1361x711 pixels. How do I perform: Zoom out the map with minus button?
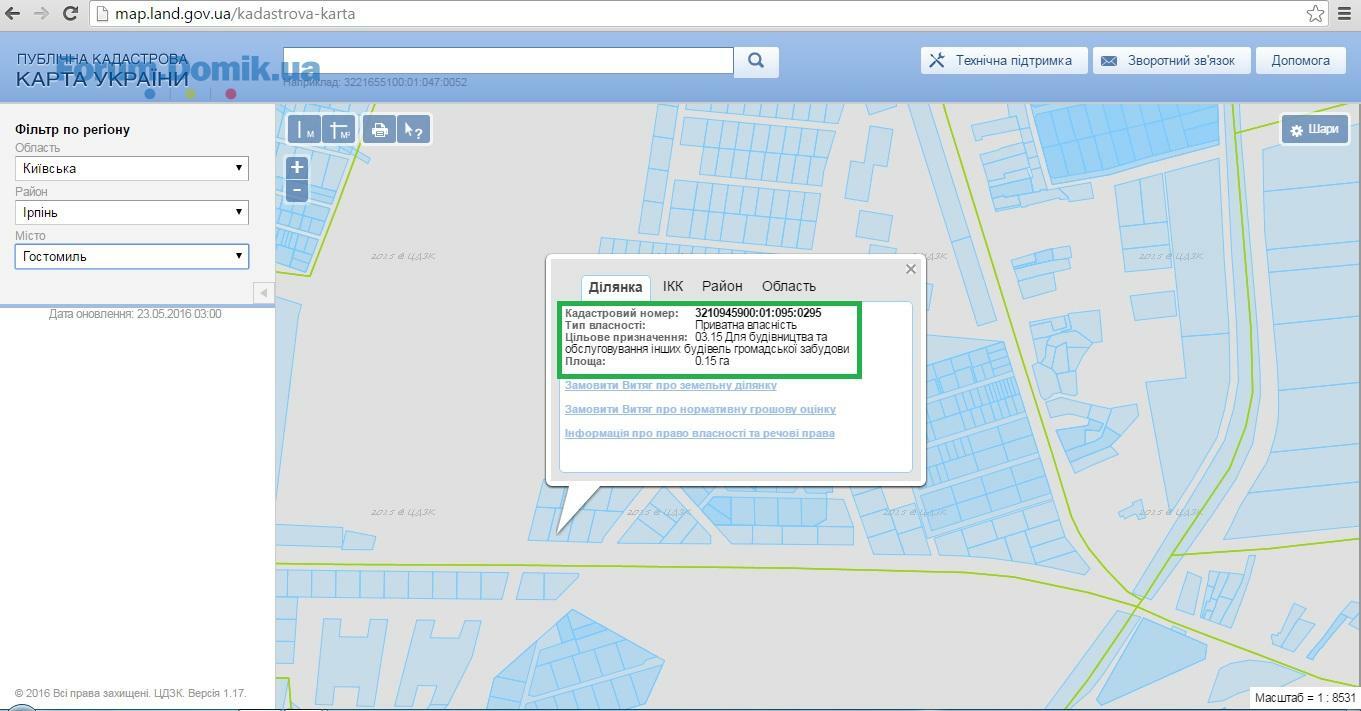tap(297, 190)
